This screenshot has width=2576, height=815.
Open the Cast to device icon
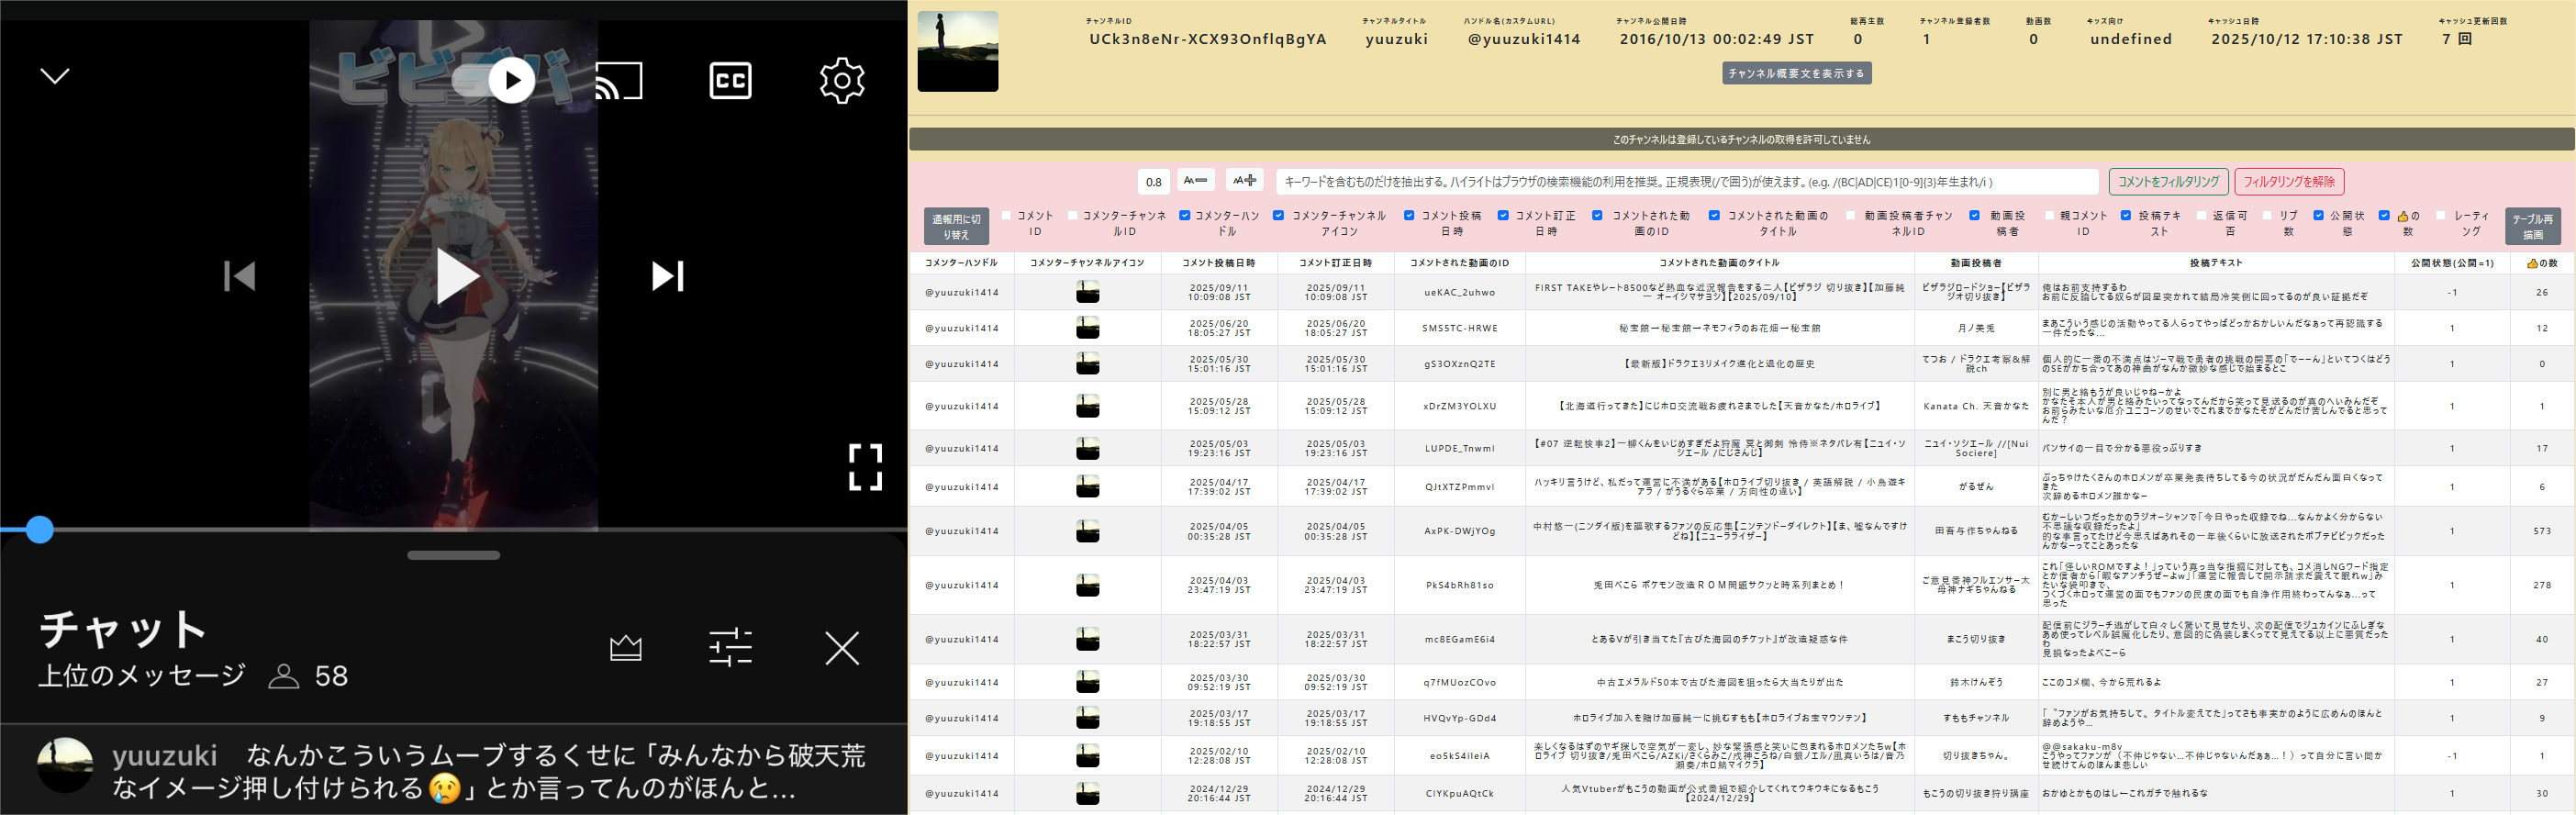[619, 81]
